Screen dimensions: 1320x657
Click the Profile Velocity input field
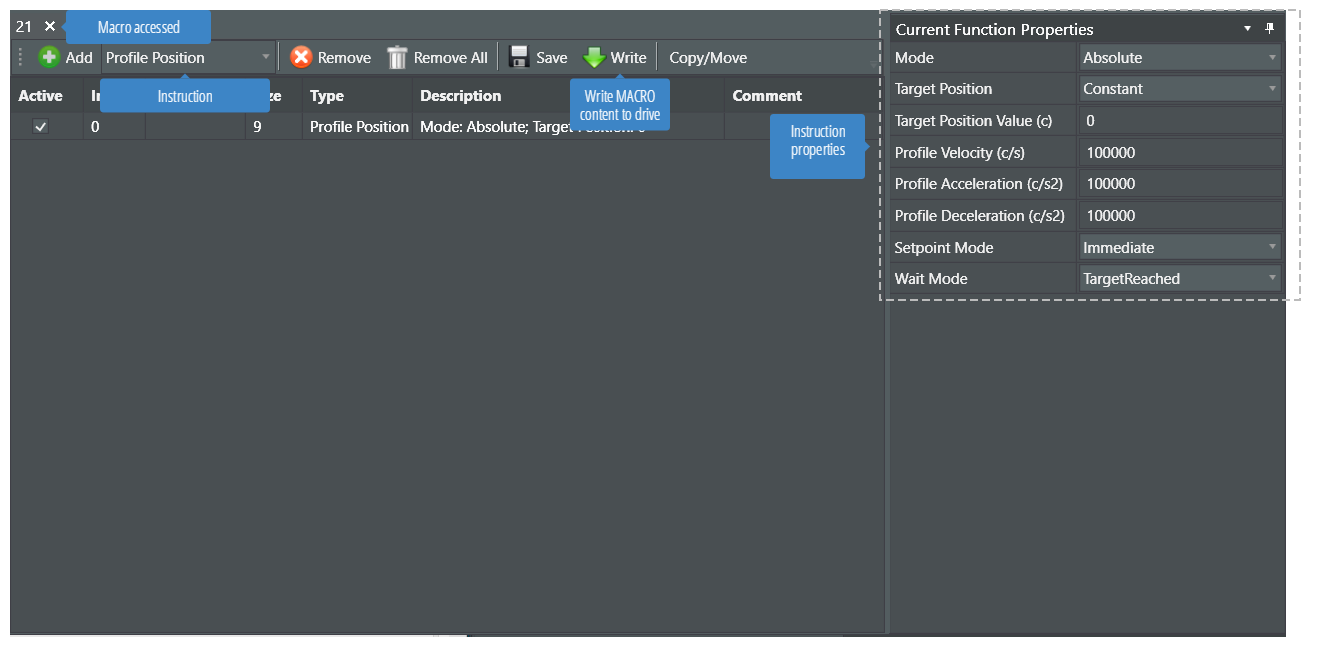click(x=1180, y=153)
